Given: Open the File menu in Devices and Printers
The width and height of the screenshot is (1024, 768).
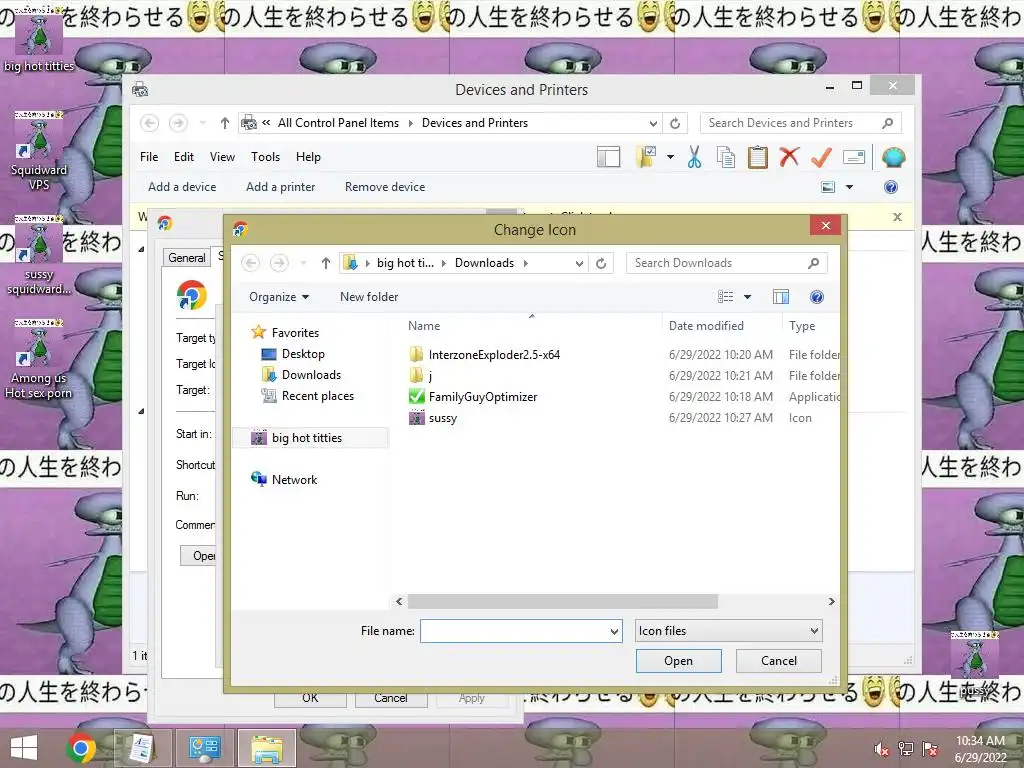Looking at the screenshot, I should (x=149, y=157).
